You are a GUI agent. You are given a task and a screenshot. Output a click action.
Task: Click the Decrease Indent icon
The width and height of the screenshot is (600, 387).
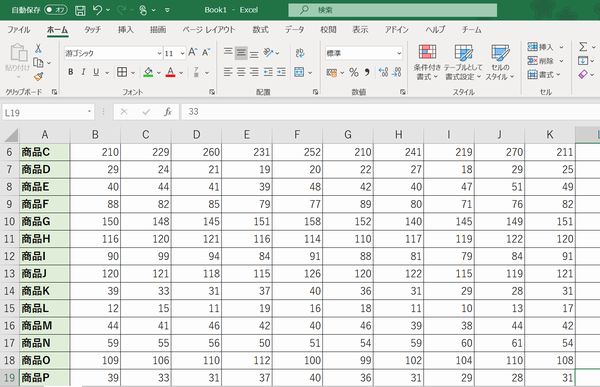(x=268, y=72)
